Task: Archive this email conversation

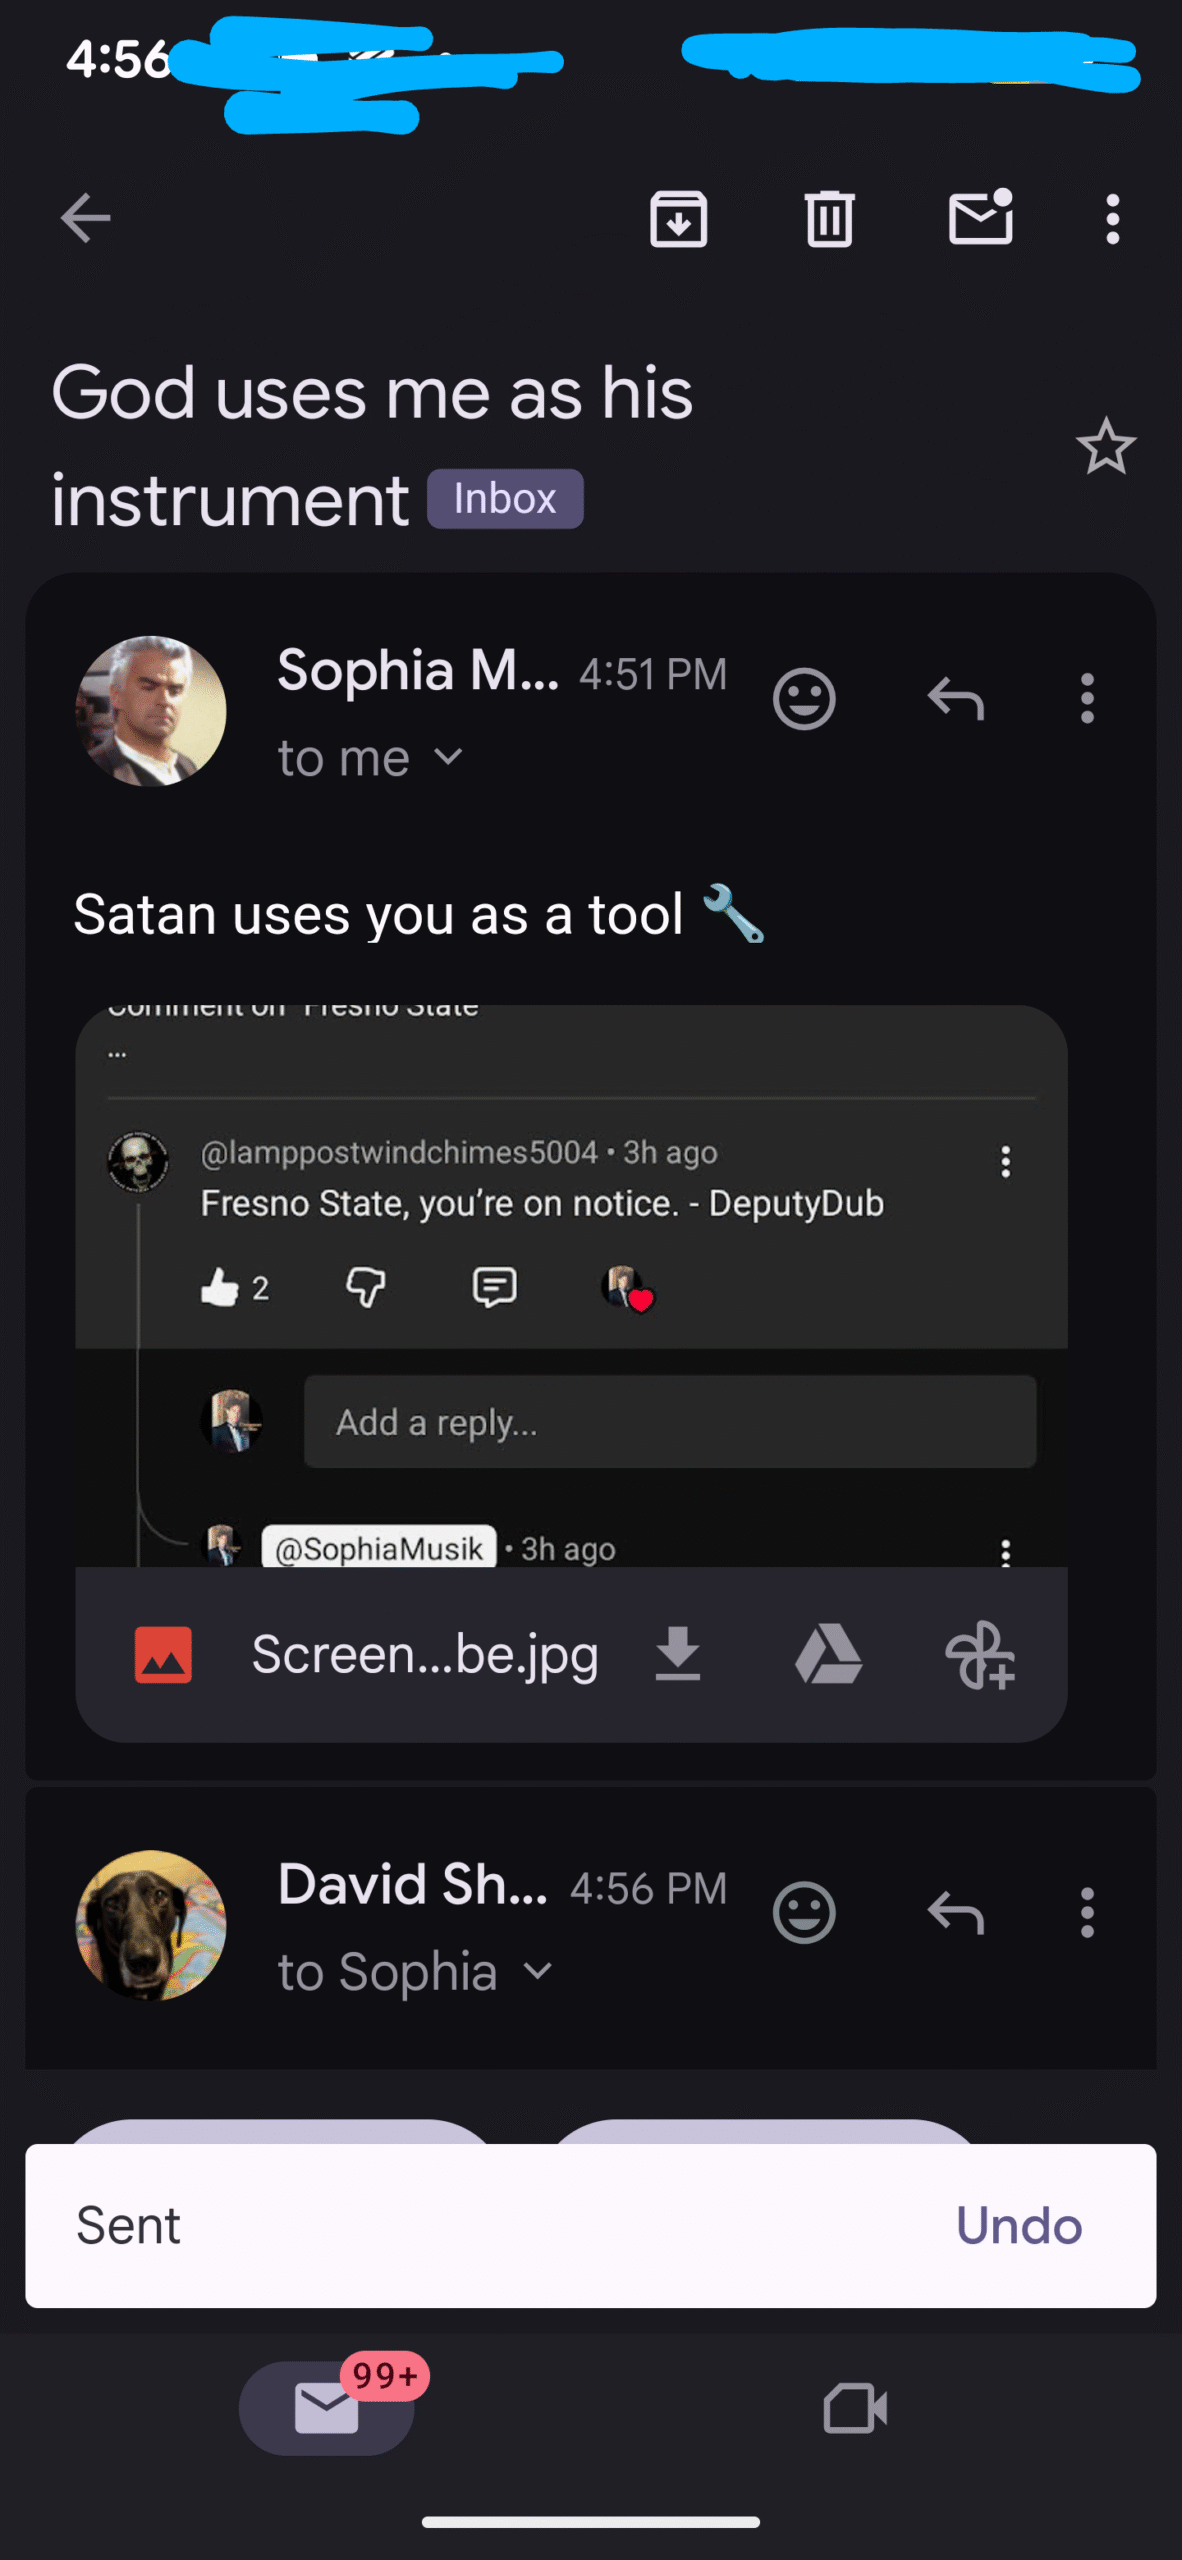Action: (679, 218)
